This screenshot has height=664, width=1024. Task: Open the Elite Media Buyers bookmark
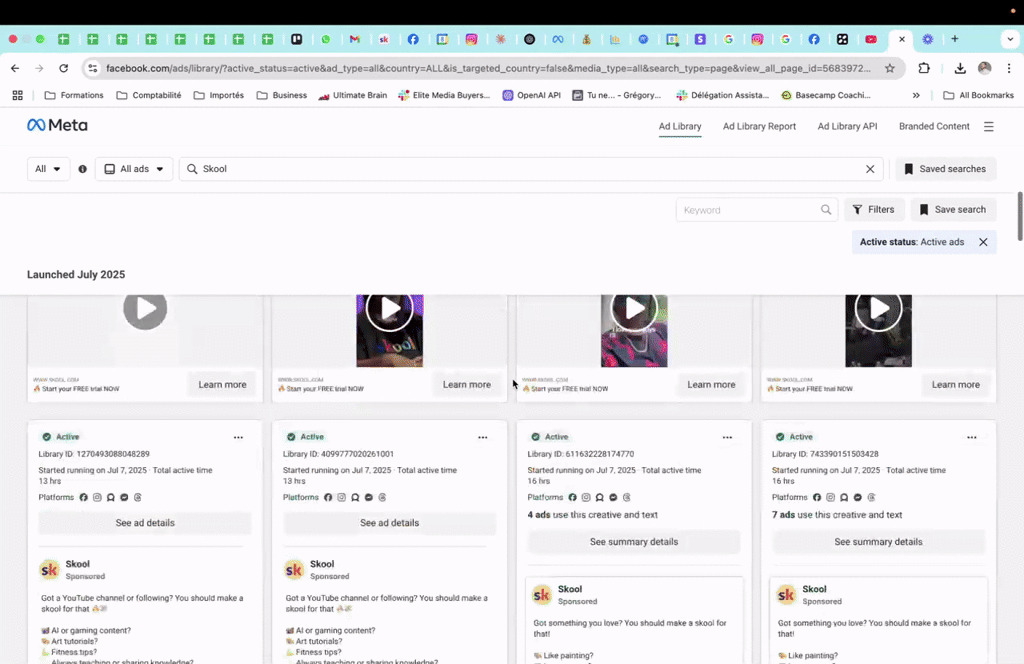pyautogui.click(x=444, y=95)
